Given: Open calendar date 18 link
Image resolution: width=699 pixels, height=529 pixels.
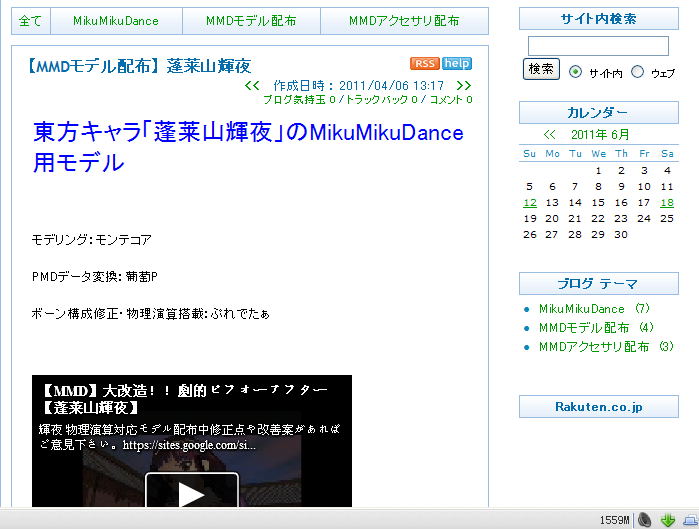Looking at the screenshot, I should coord(667,203).
